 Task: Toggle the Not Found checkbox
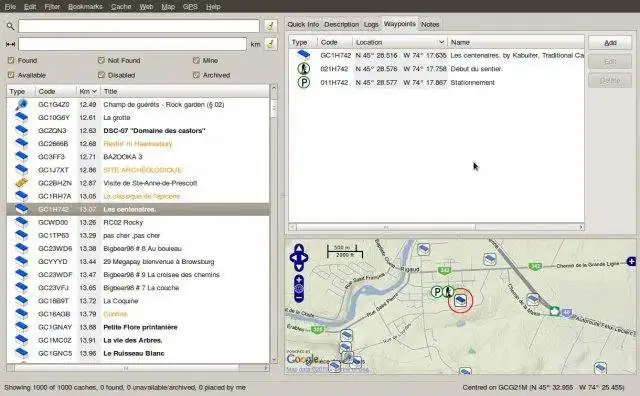point(101,60)
